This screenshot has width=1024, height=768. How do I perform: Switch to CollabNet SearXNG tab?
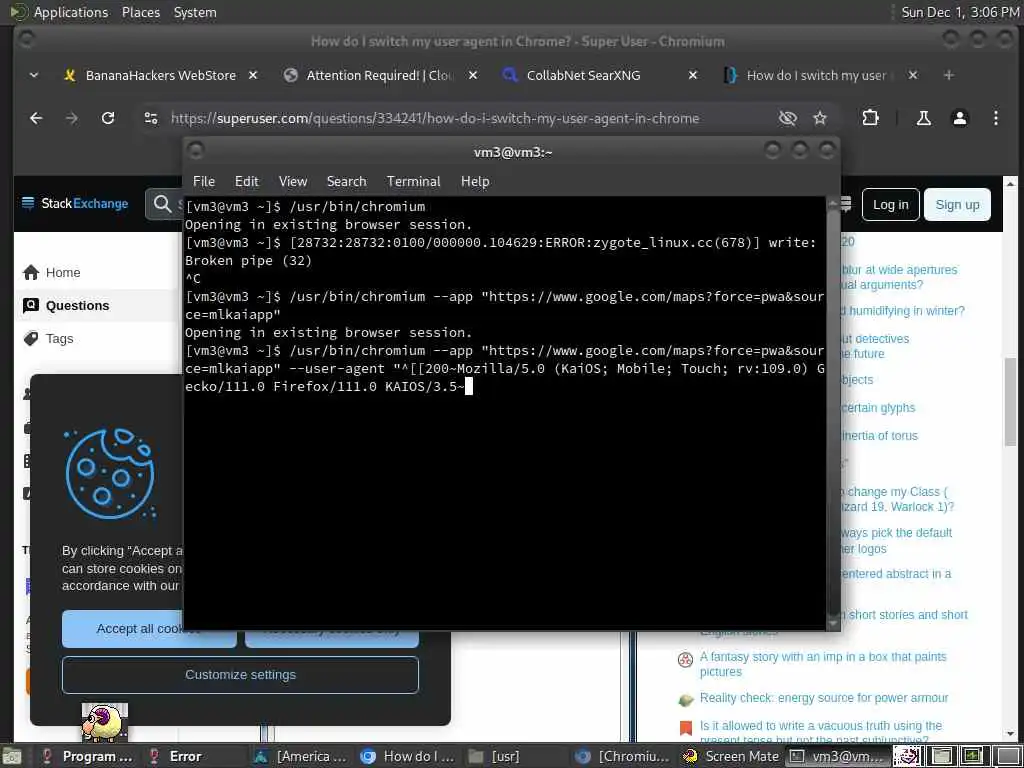(584, 76)
